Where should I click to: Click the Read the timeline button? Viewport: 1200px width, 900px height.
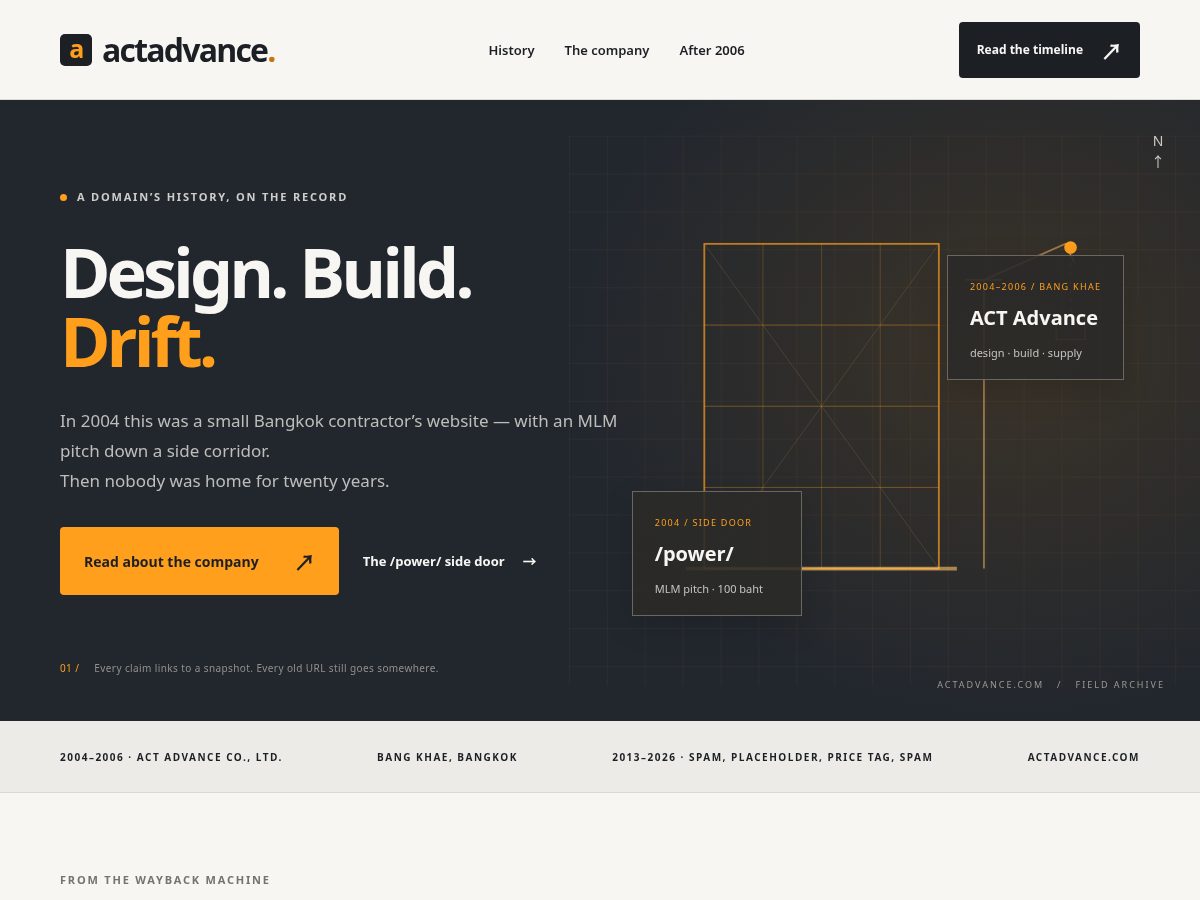[1049, 50]
